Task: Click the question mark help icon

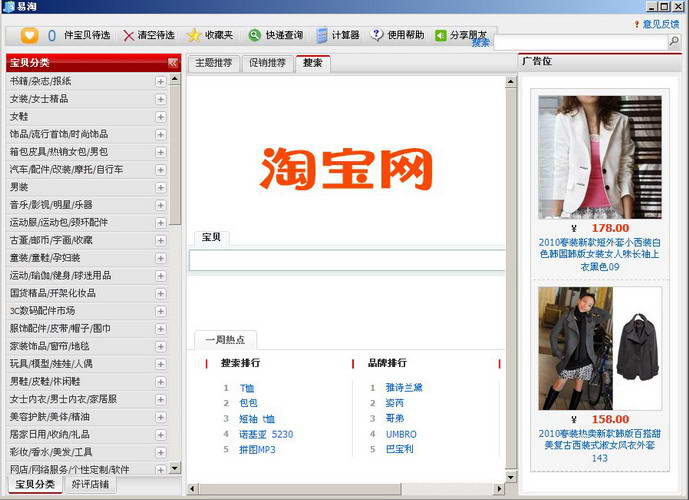Action: 377,35
